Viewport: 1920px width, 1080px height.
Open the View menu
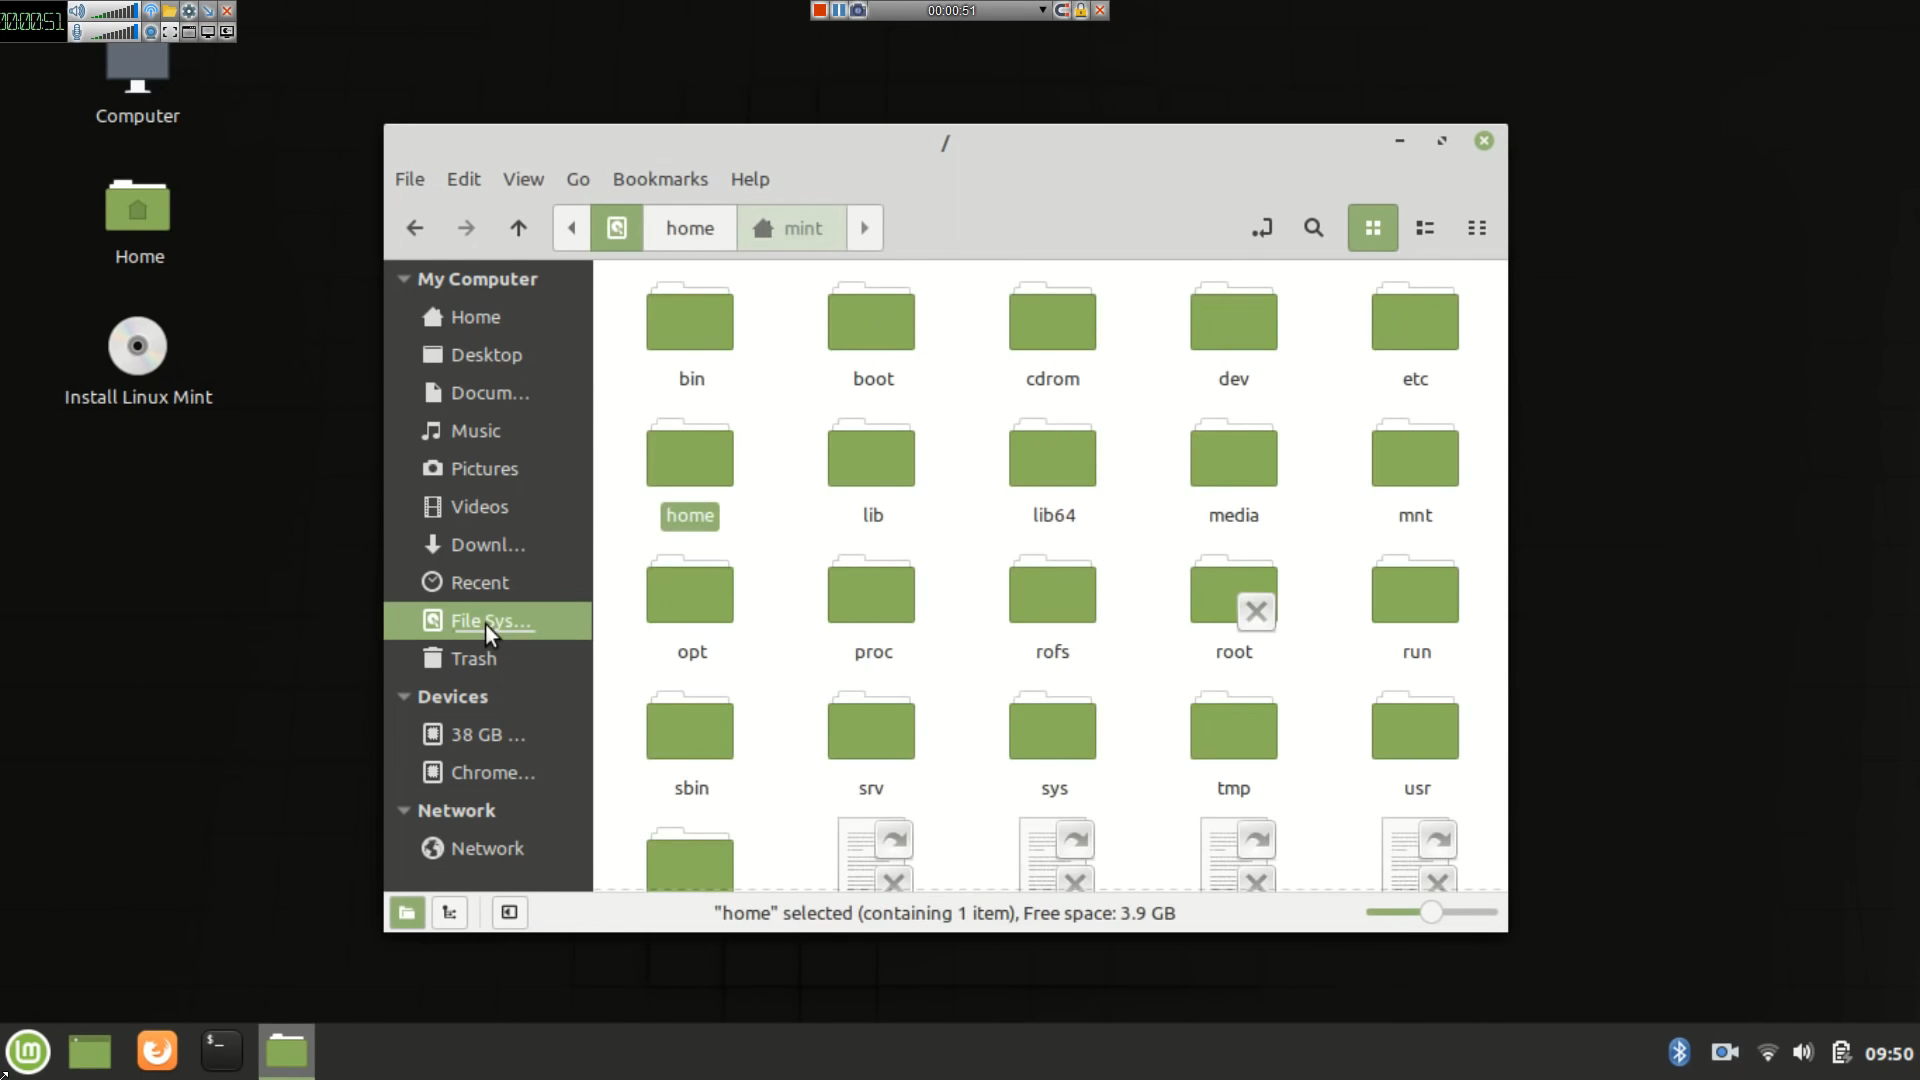(523, 179)
